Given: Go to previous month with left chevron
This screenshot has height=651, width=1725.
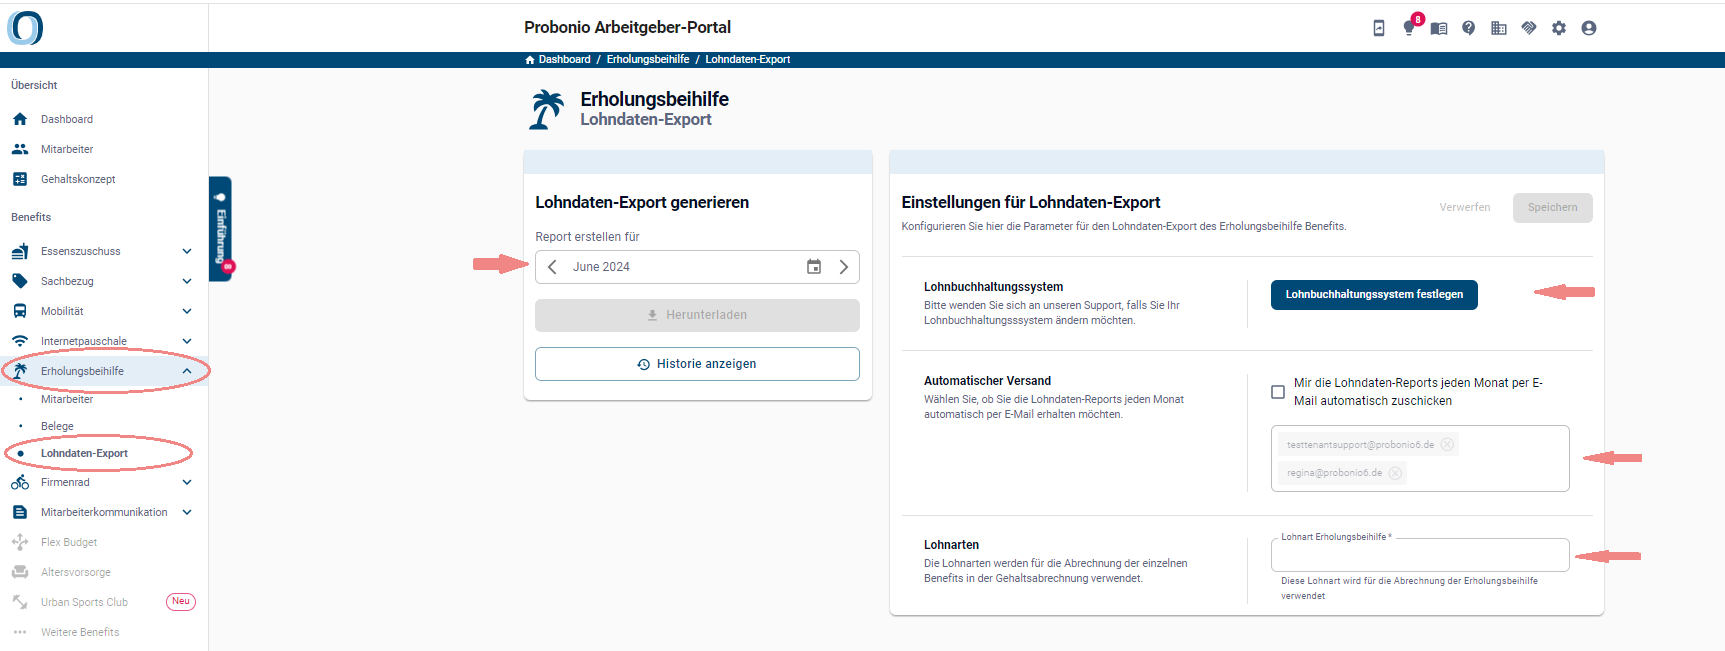Looking at the screenshot, I should point(552,267).
